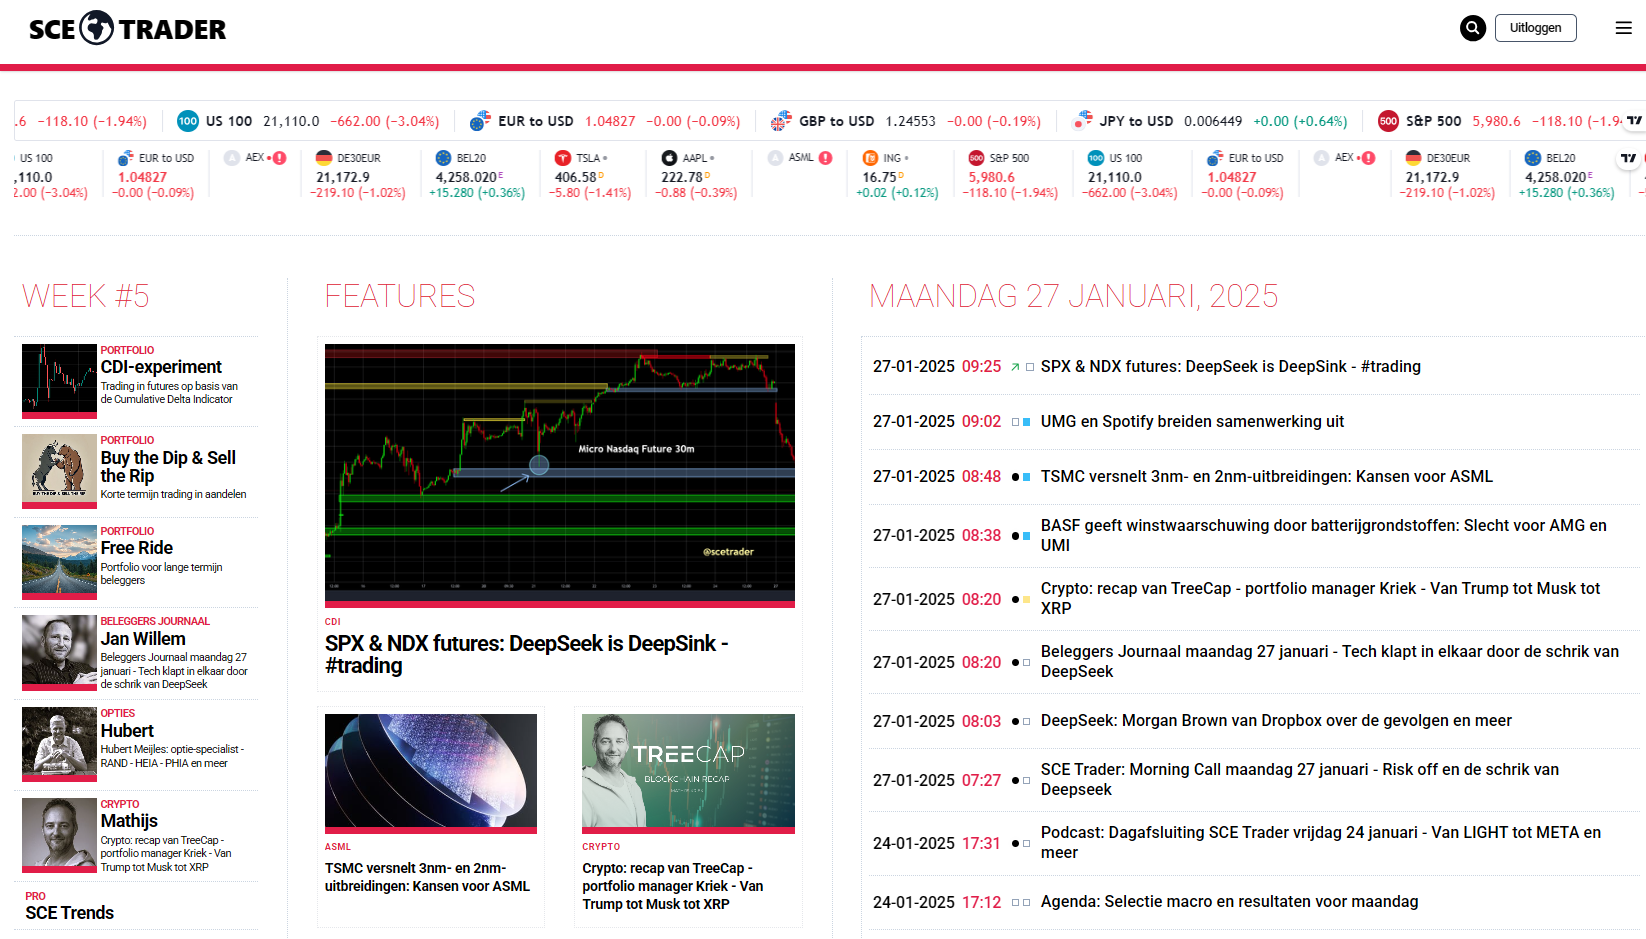Screen dimensions: 1646x939
Task: Open Mathijs crypto article
Action: point(129,821)
